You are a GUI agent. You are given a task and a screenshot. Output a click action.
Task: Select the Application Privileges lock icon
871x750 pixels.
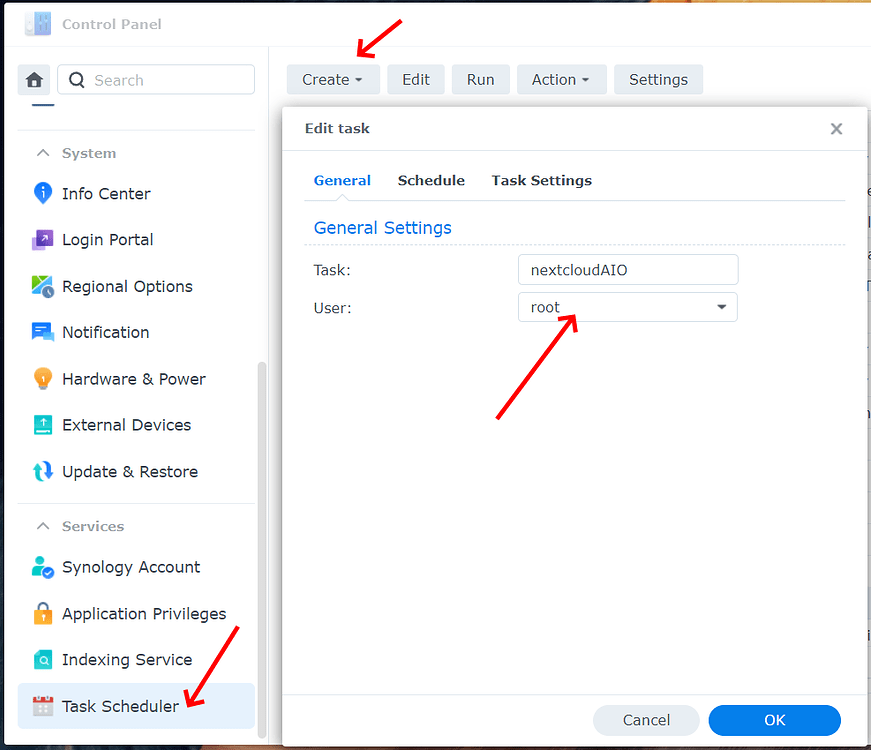(42, 613)
